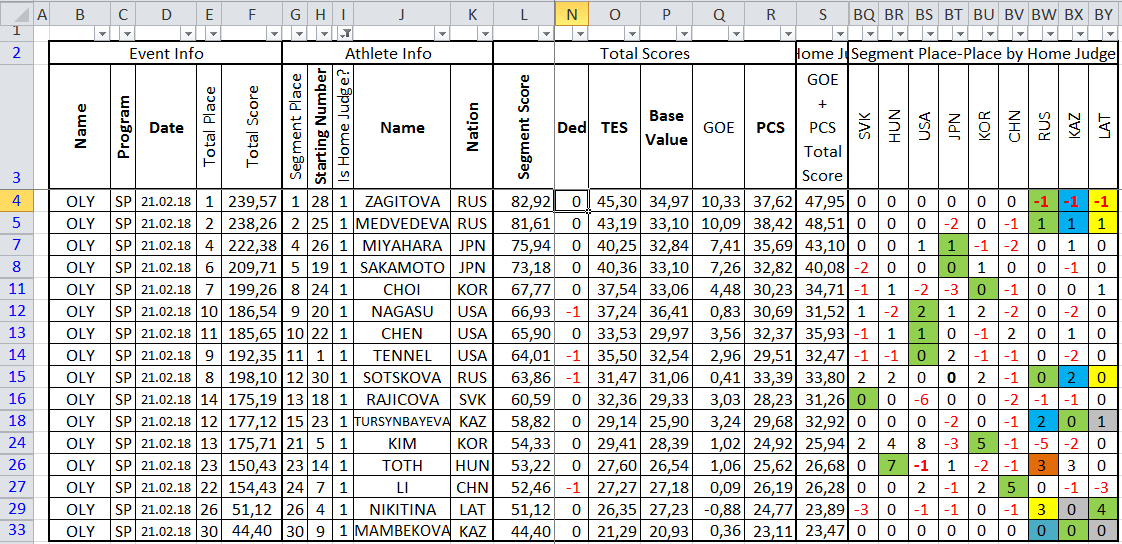This screenshot has width=1122, height=544.
Task: Select row 2 by its header
Action: coord(16,53)
